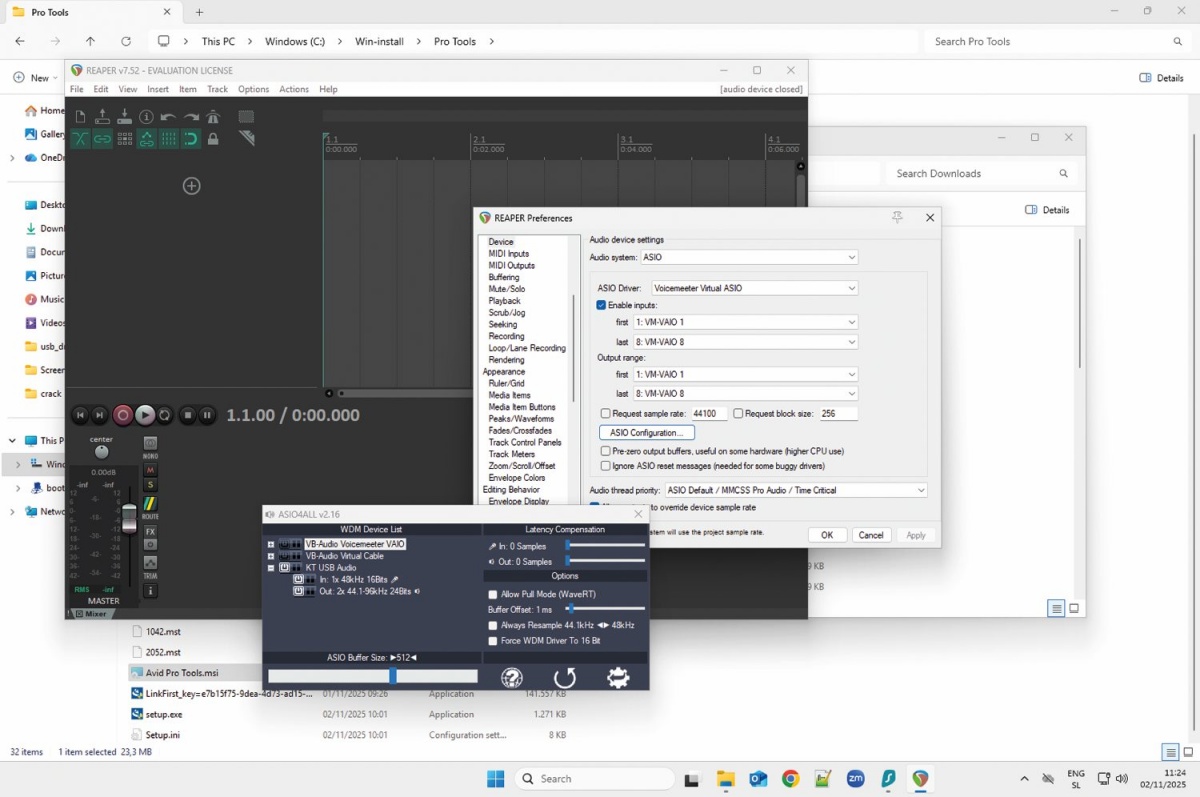Expand VB-Audio Voicemeeter VAIO device
This screenshot has height=797, width=1200.
click(x=271, y=544)
